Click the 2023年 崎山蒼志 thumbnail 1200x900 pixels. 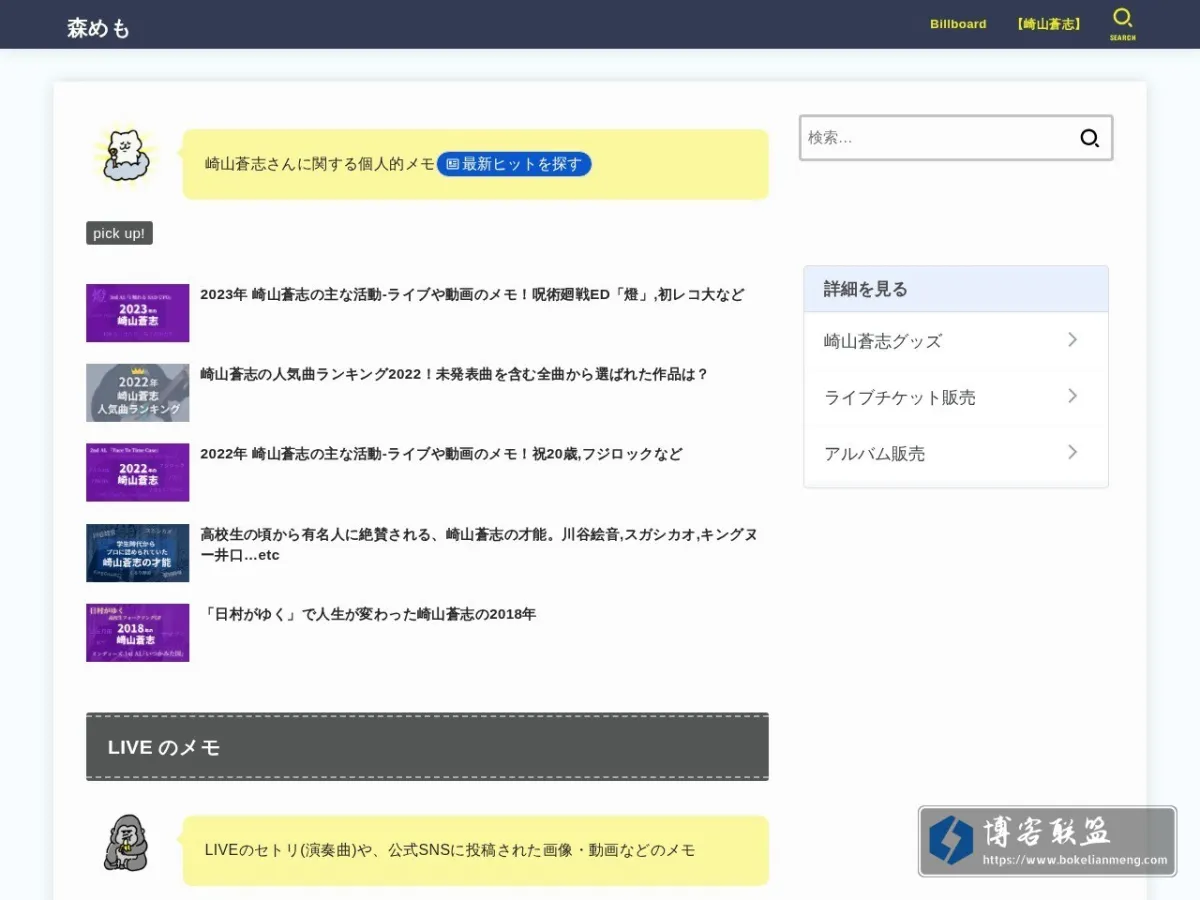coord(137,313)
